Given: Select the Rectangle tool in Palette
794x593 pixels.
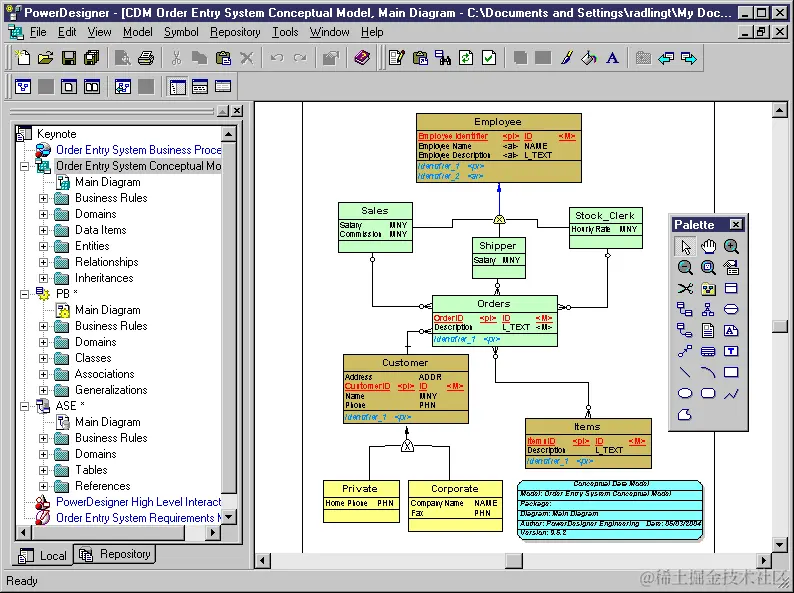Looking at the screenshot, I should (731, 373).
